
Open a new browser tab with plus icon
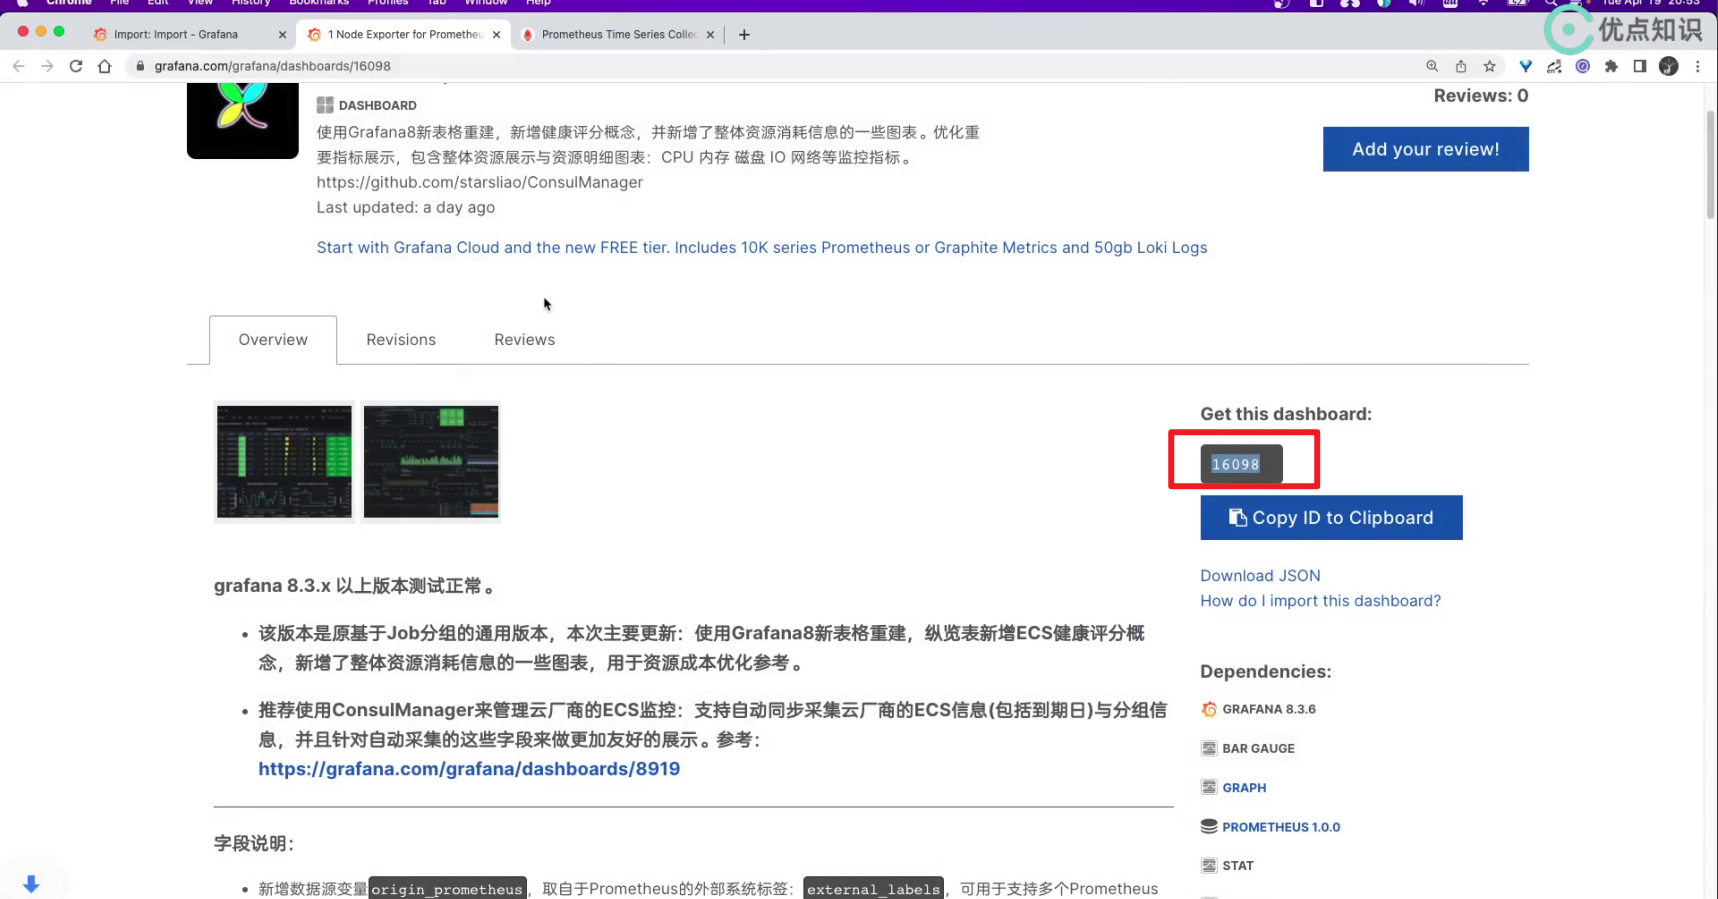click(x=744, y=34)
